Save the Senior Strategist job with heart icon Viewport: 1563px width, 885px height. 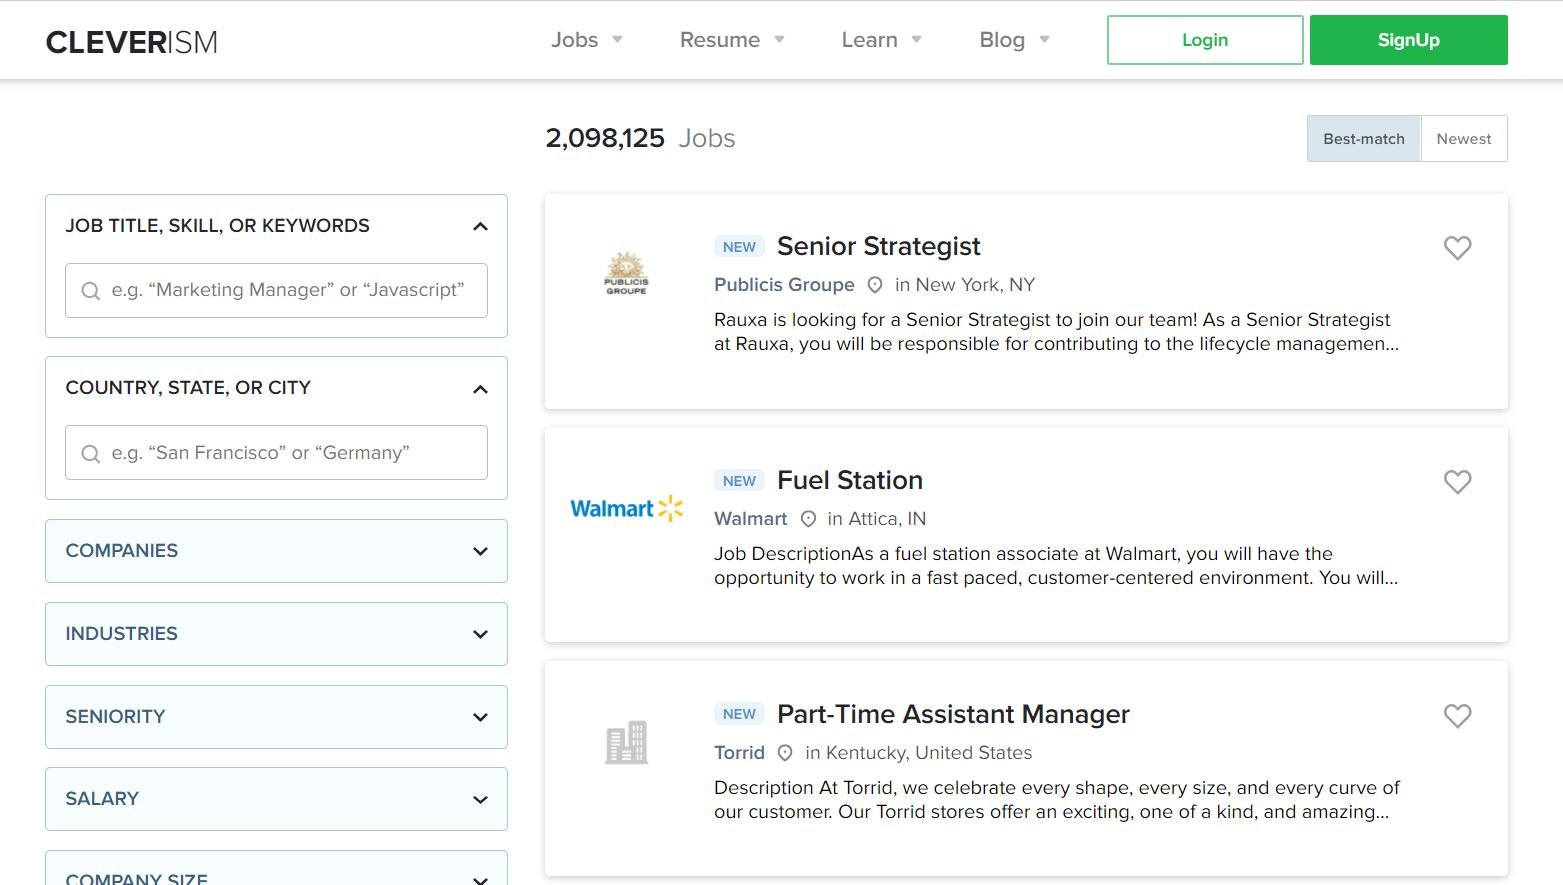tap(1457, 247)
